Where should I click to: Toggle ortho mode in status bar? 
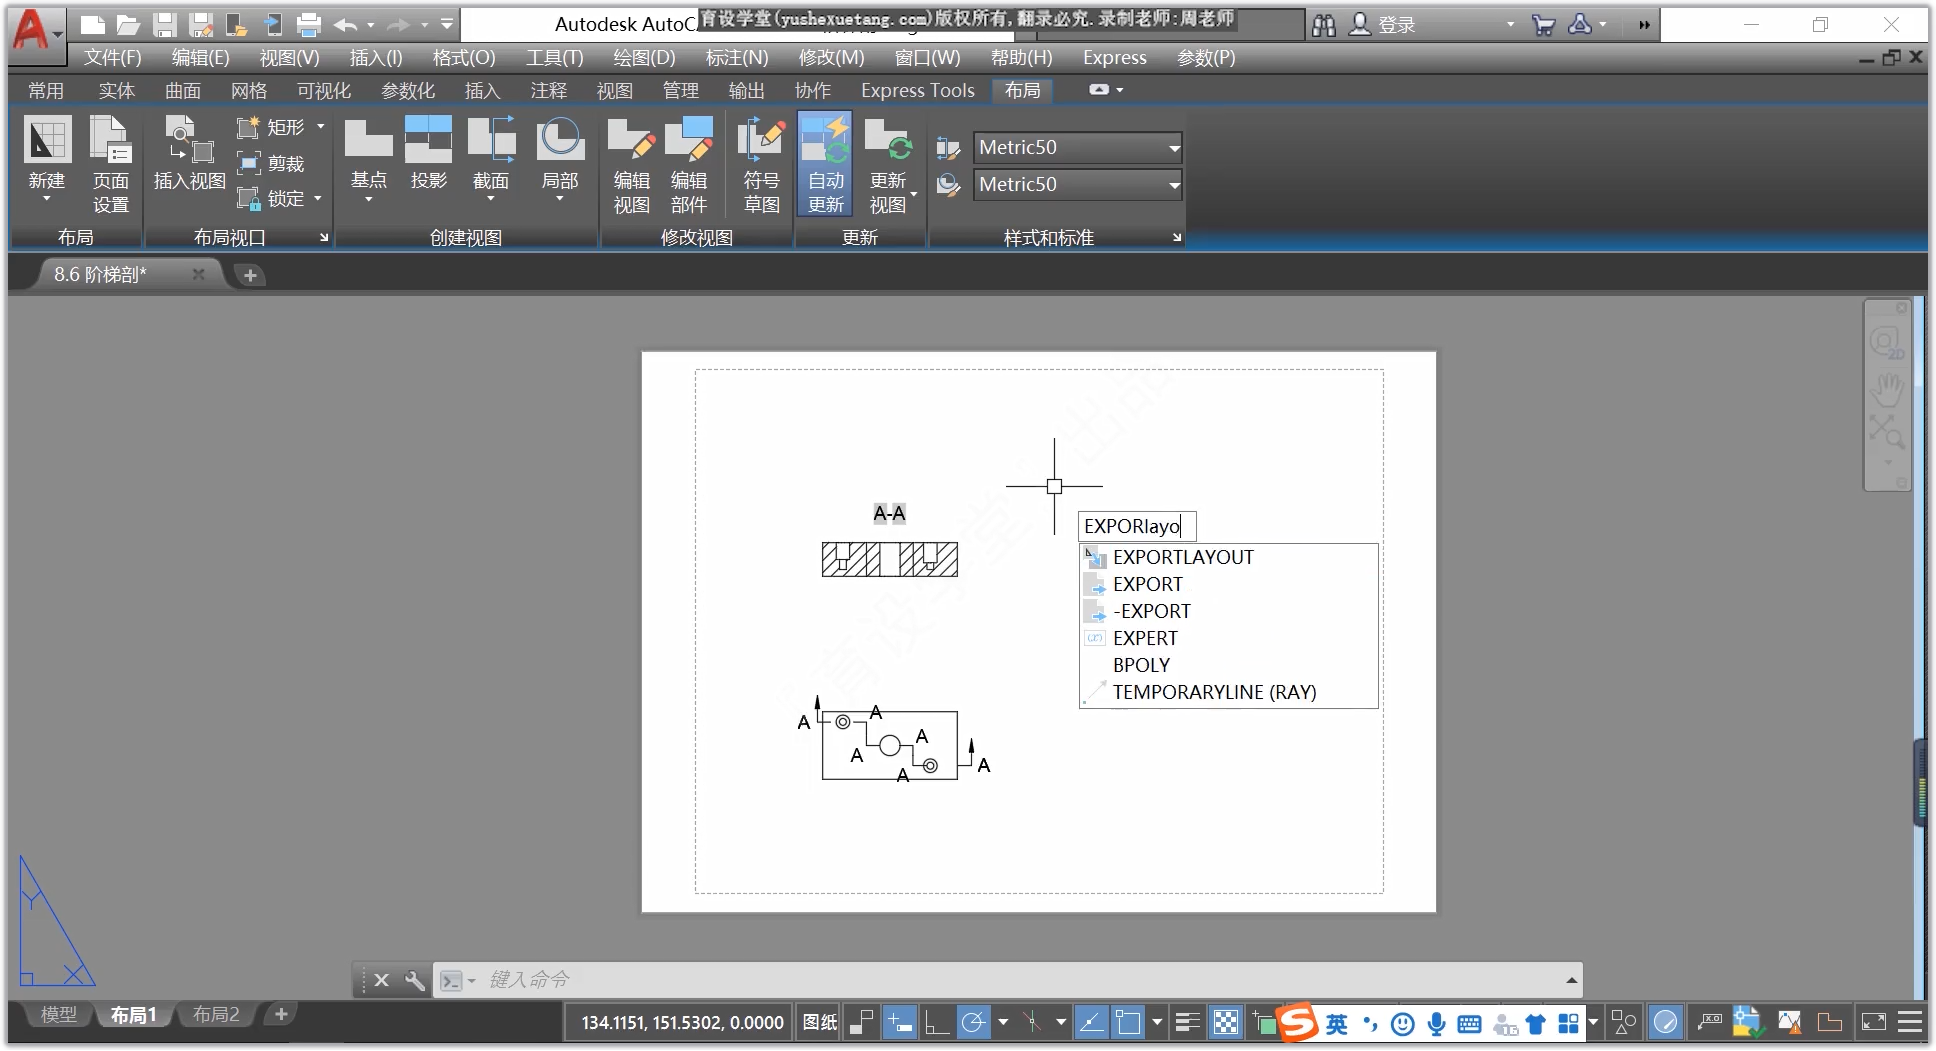pos(936,1022)
